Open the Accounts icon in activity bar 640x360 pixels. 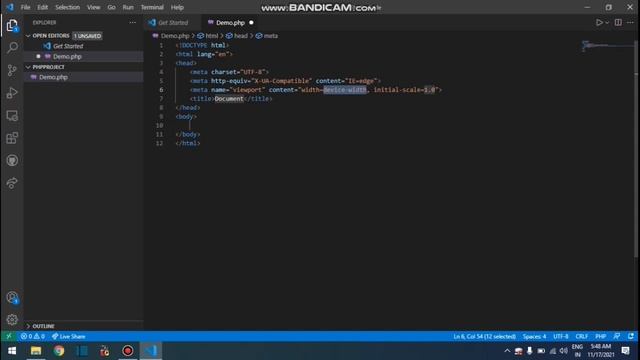tap(12, 298)
